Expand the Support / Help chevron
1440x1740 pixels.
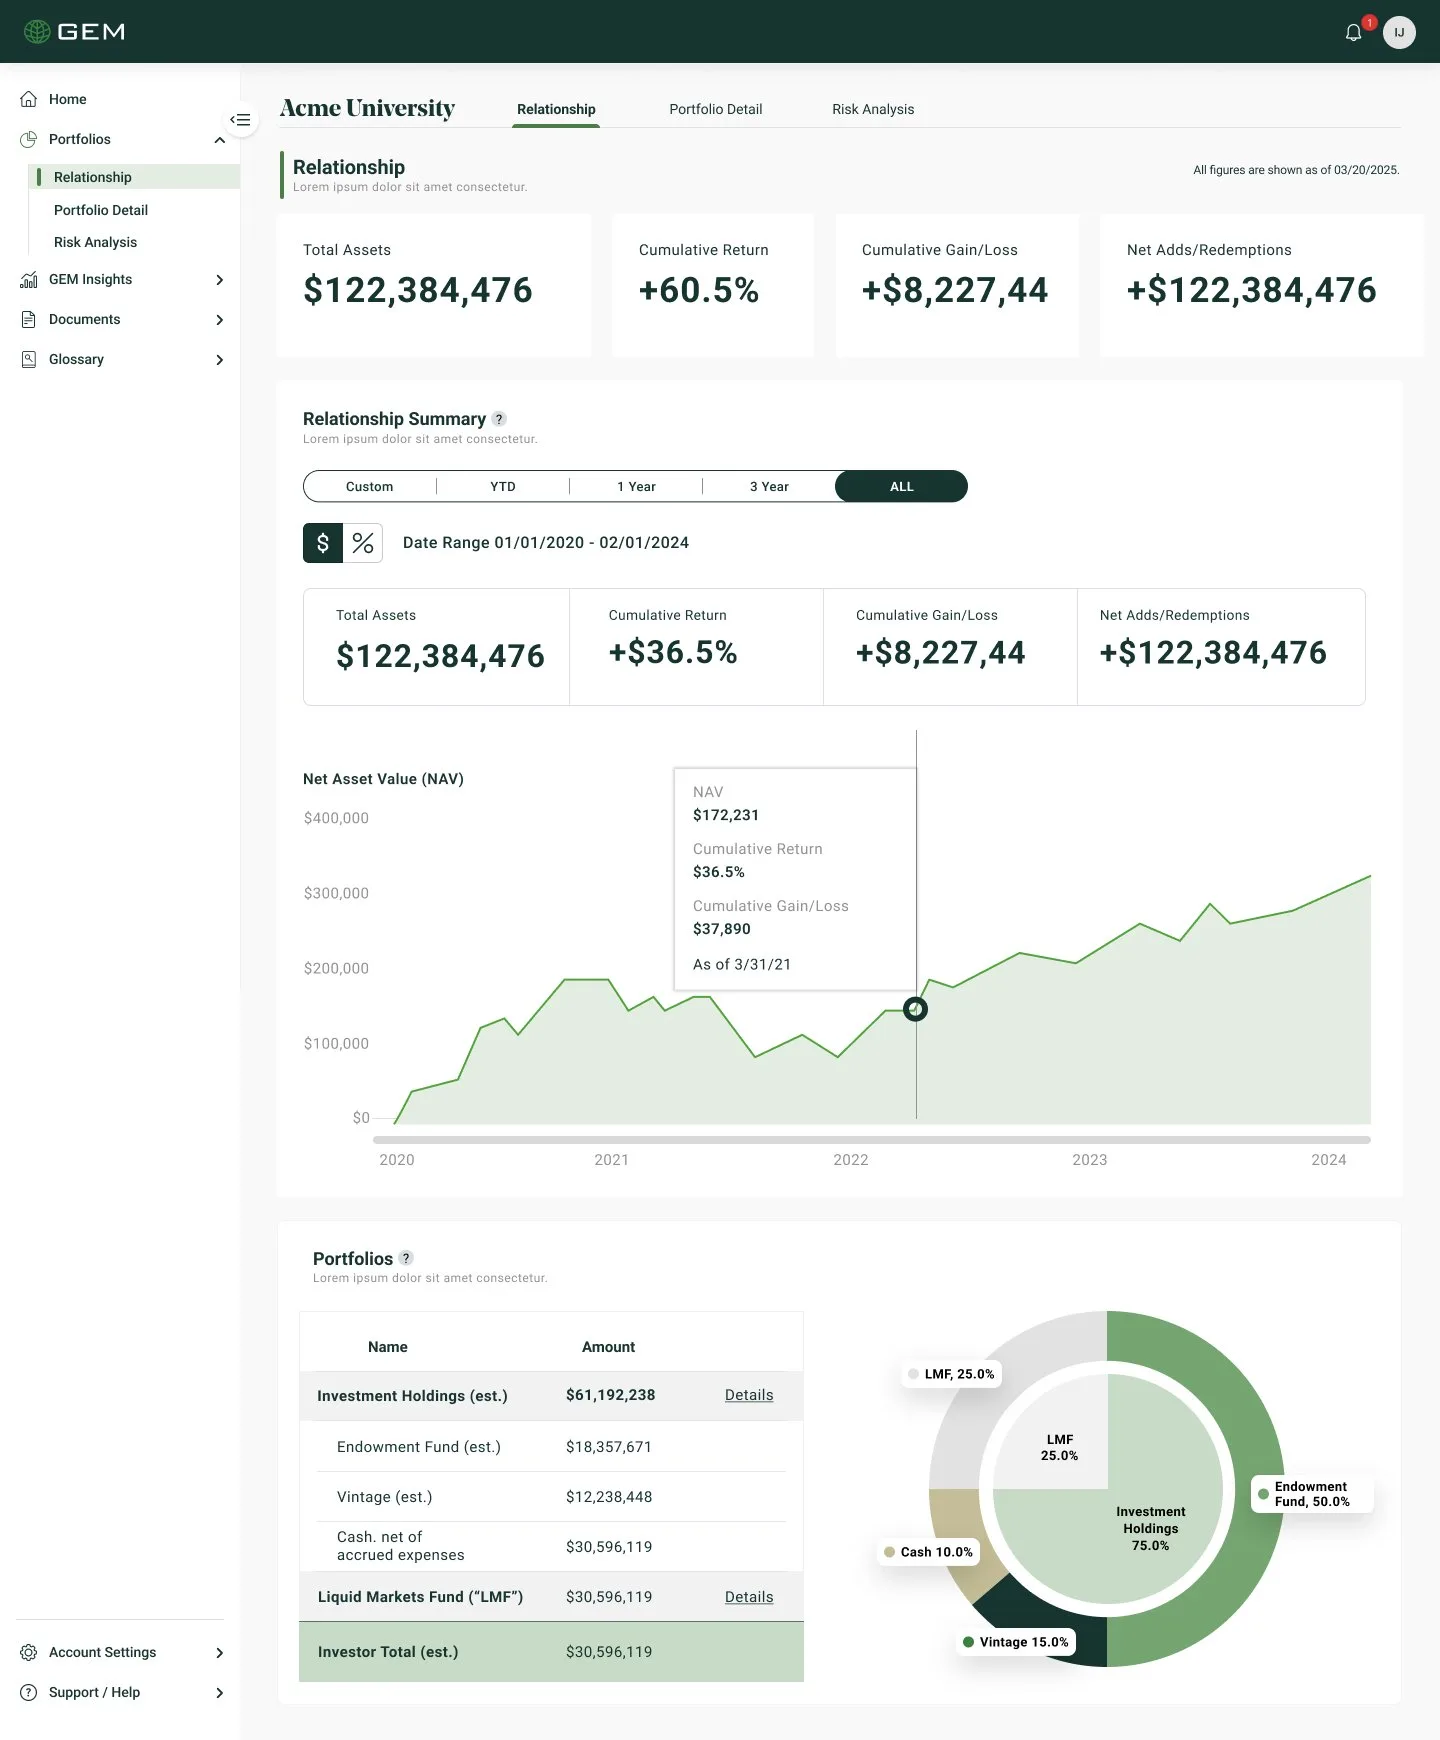click(220, 1693)
